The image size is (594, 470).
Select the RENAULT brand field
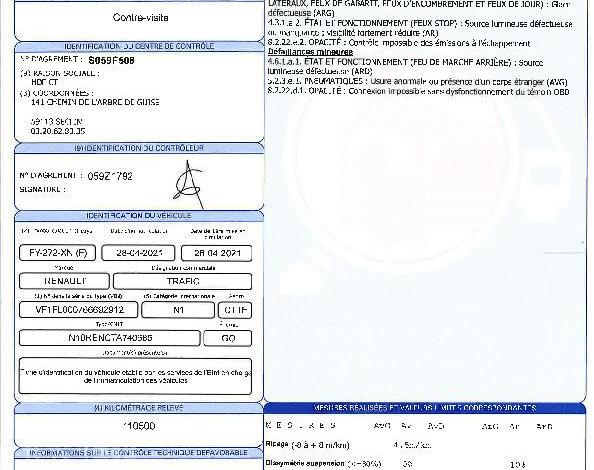(x=64, y=281)
